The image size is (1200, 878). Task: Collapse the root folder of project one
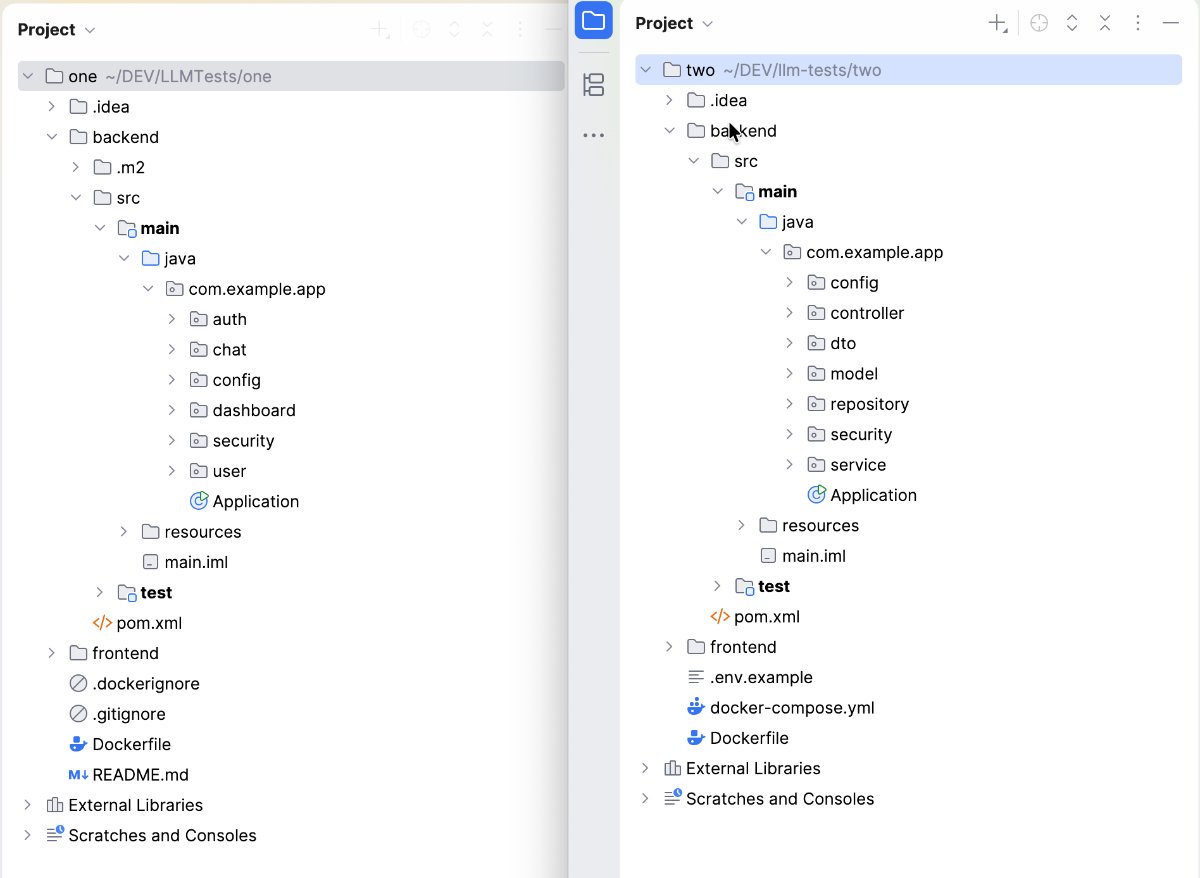pyautogui.click(x=27, y=77)
